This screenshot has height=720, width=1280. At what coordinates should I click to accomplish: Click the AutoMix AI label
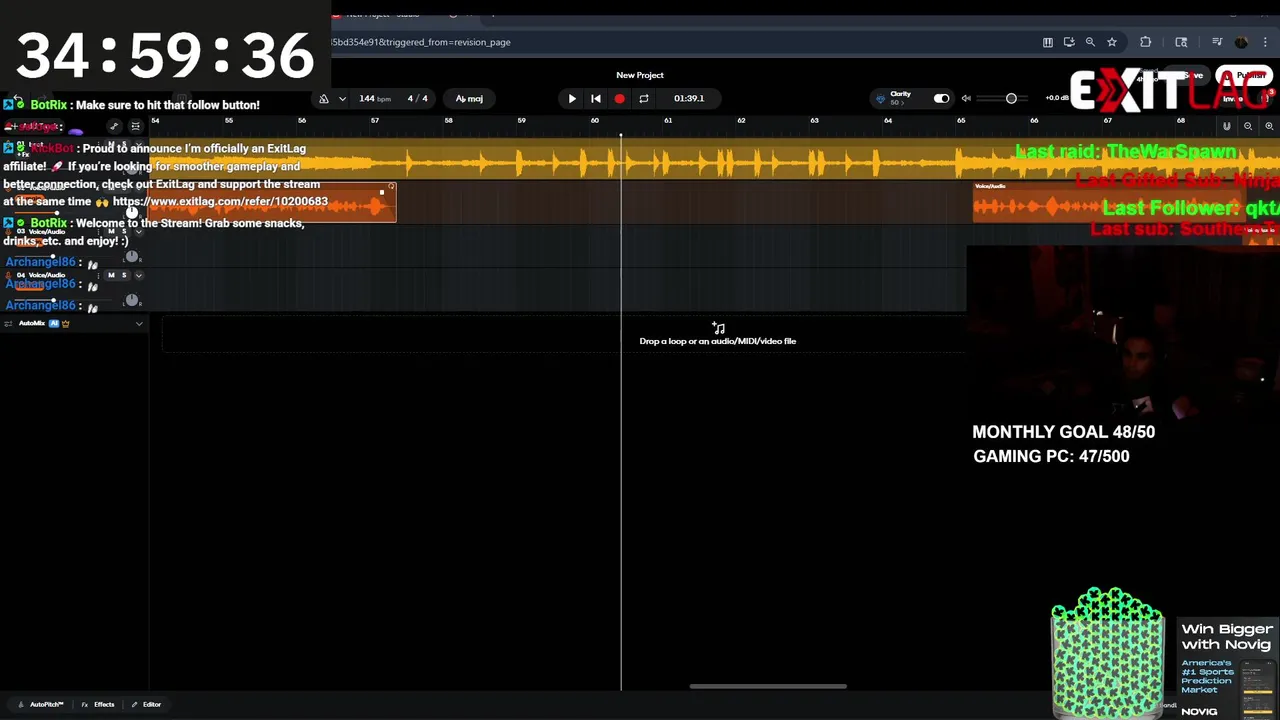54,324
